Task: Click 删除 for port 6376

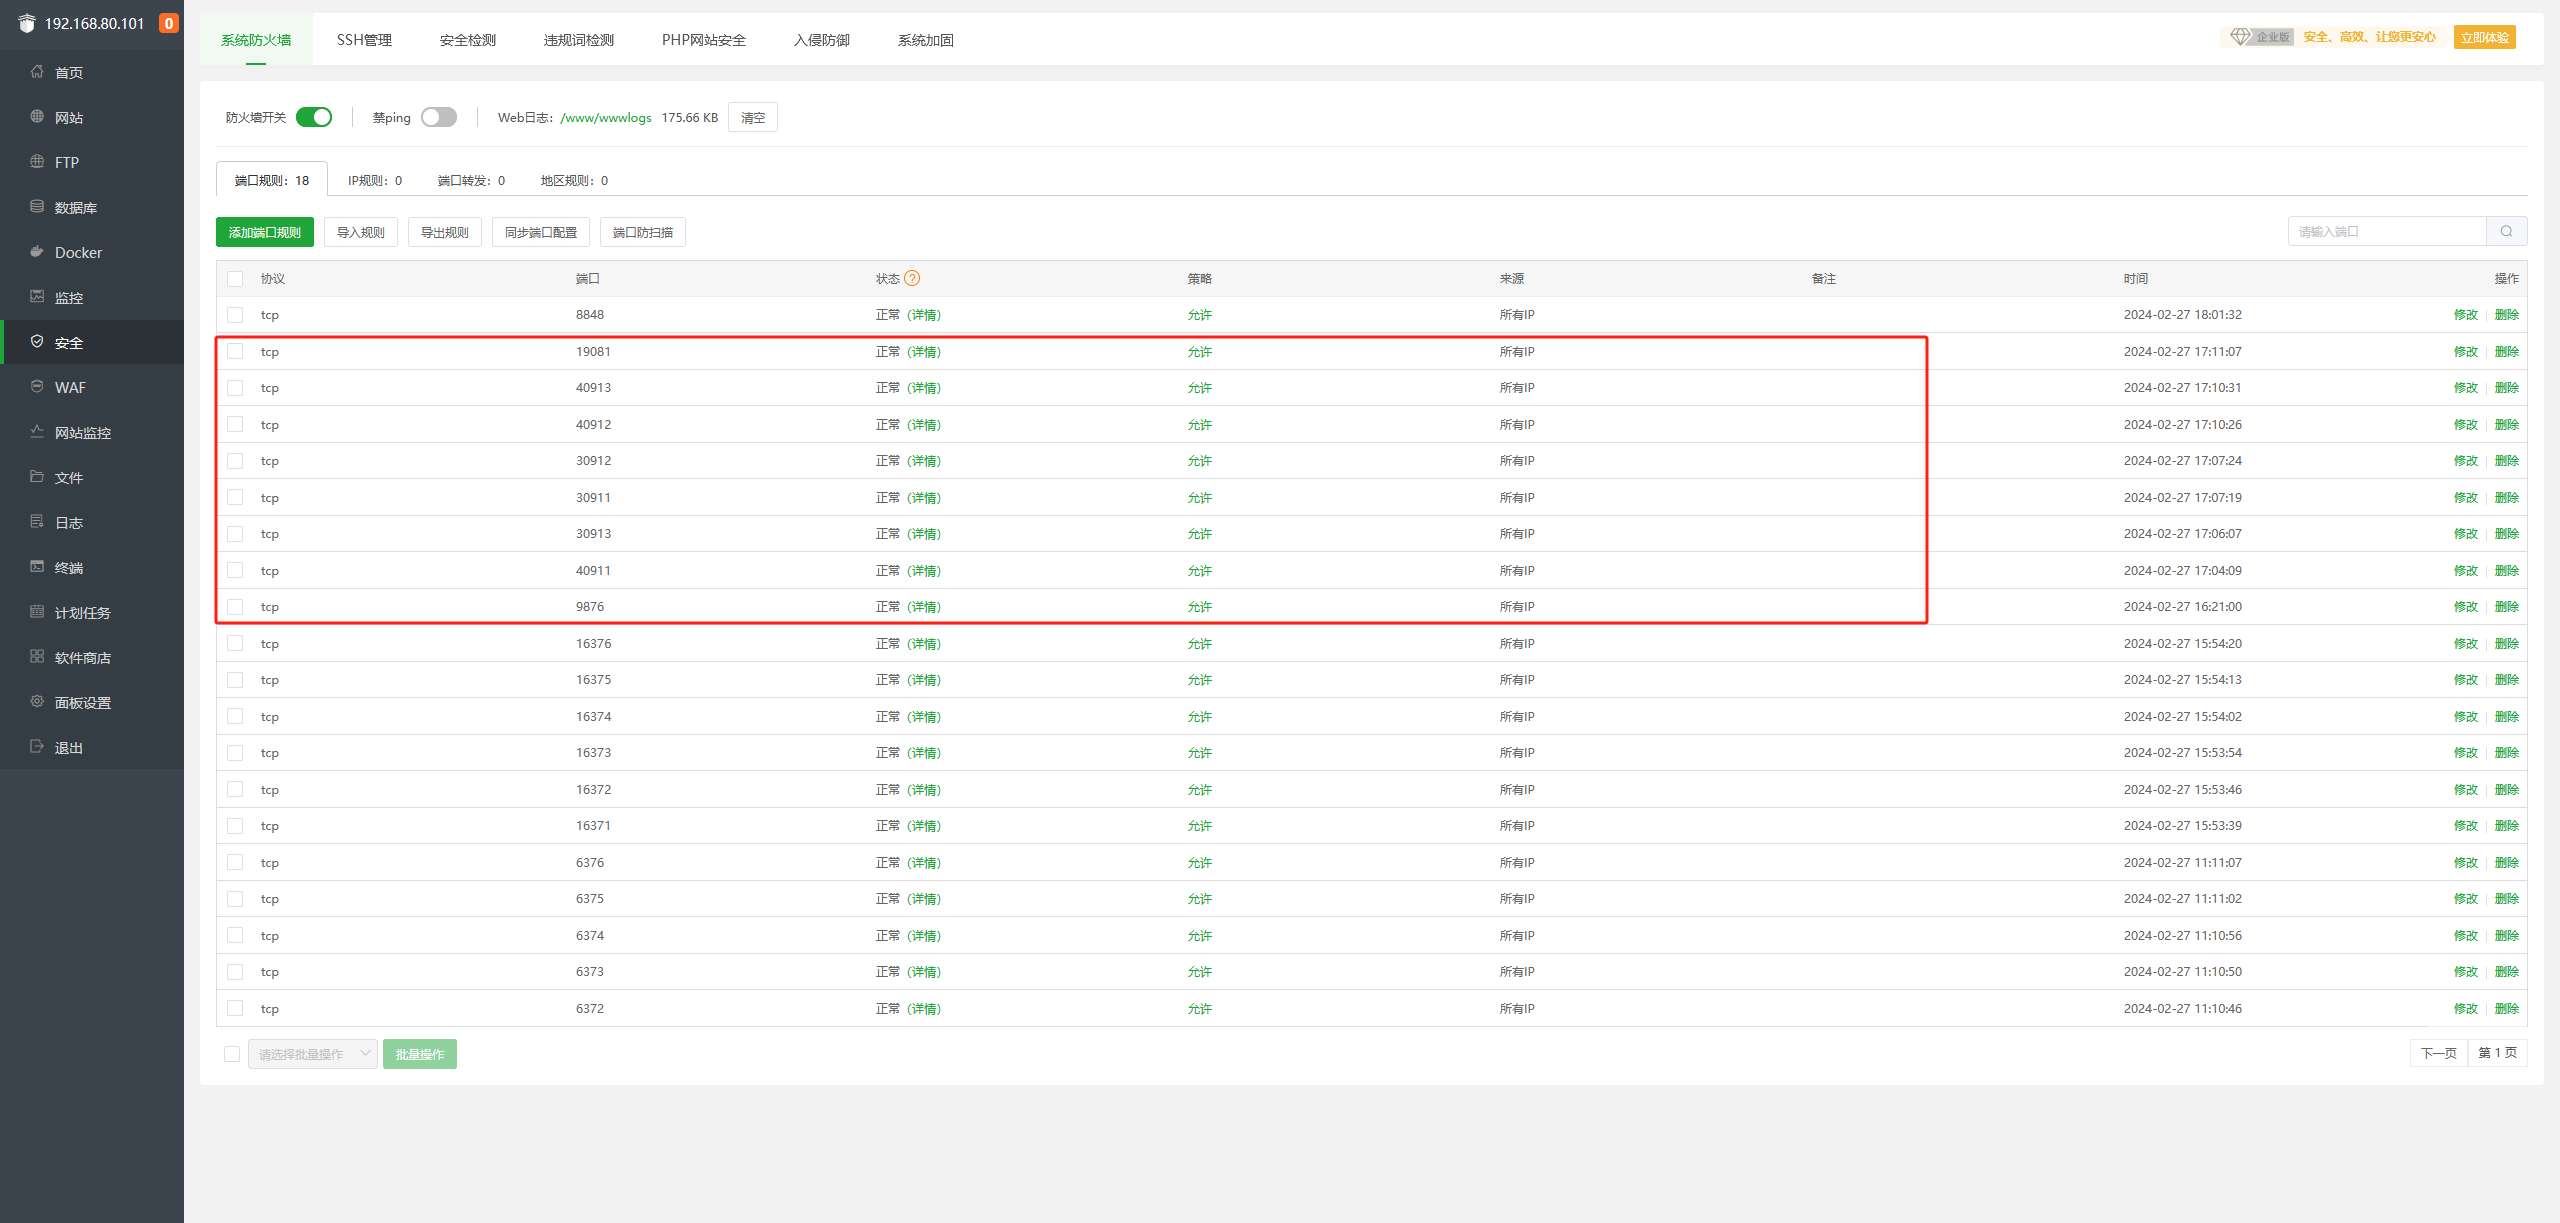Action: [x=2507, y=863]
